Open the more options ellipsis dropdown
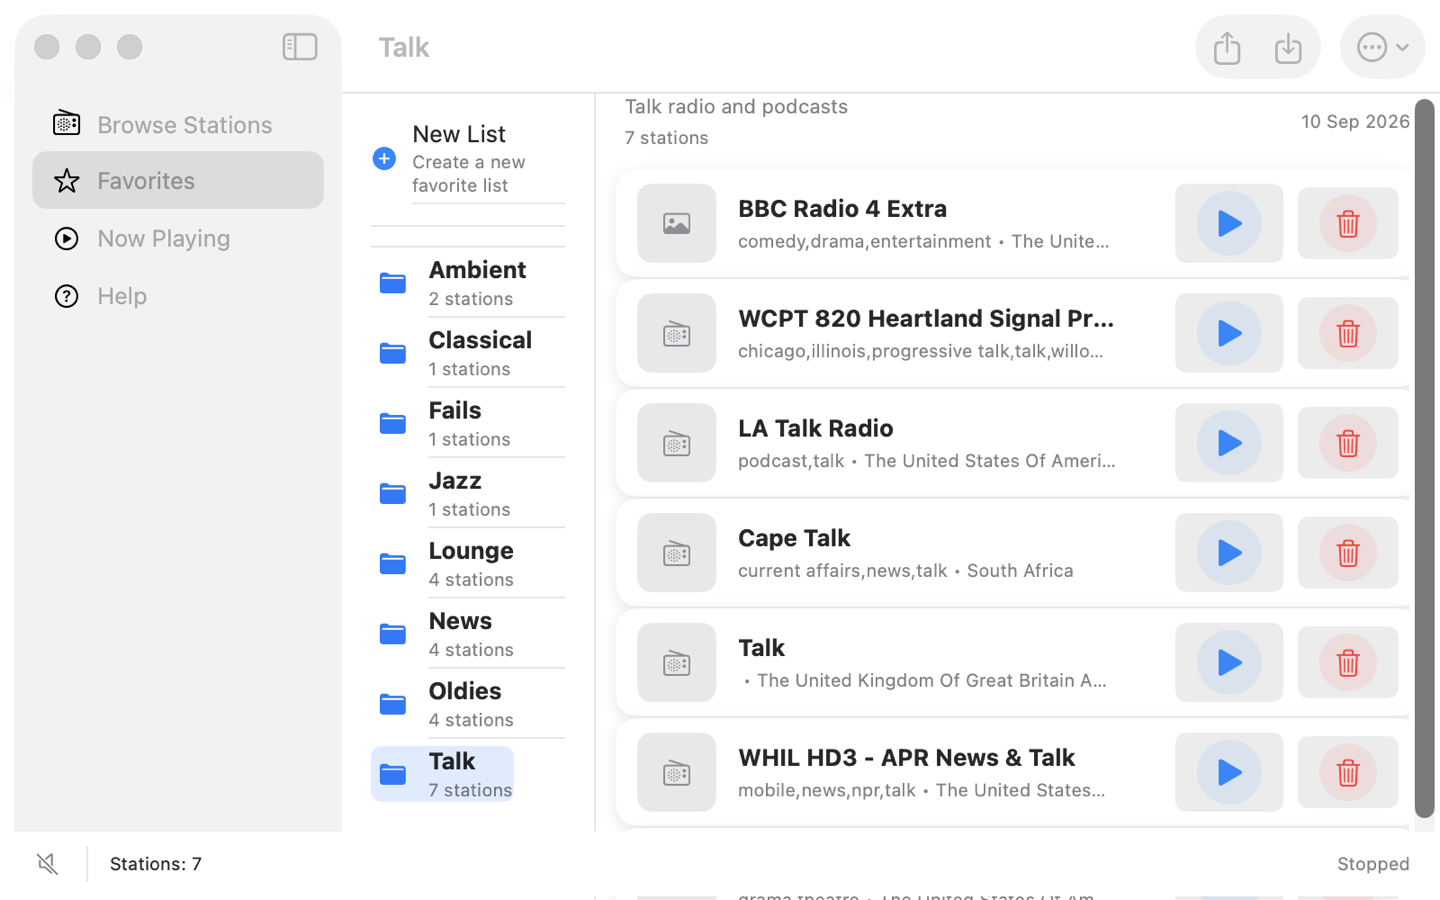1440x900 pixels. [1382, 47]
